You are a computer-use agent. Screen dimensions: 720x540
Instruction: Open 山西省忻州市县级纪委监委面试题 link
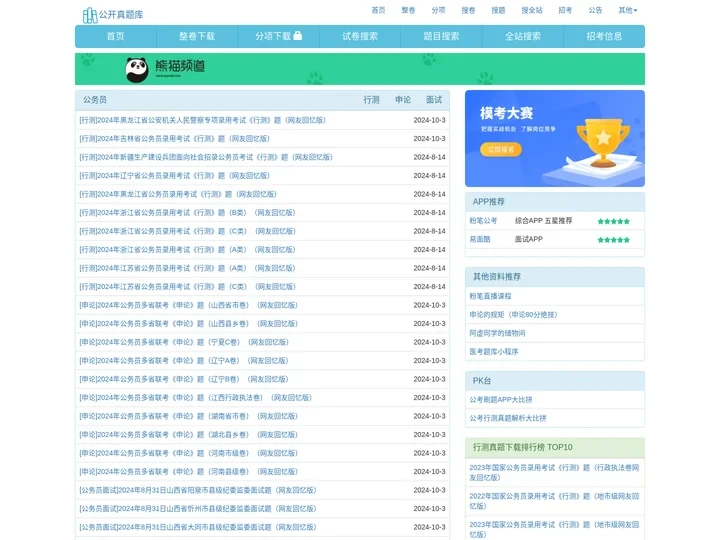[x=198, y=509]
